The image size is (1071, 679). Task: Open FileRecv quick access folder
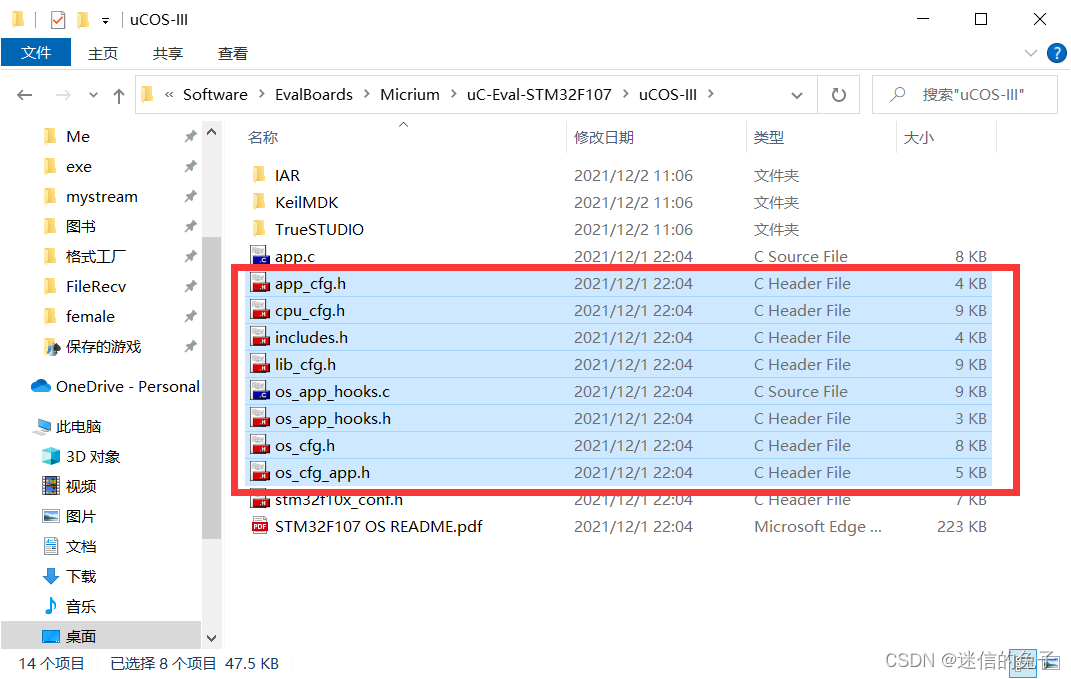tap(96, 287)
